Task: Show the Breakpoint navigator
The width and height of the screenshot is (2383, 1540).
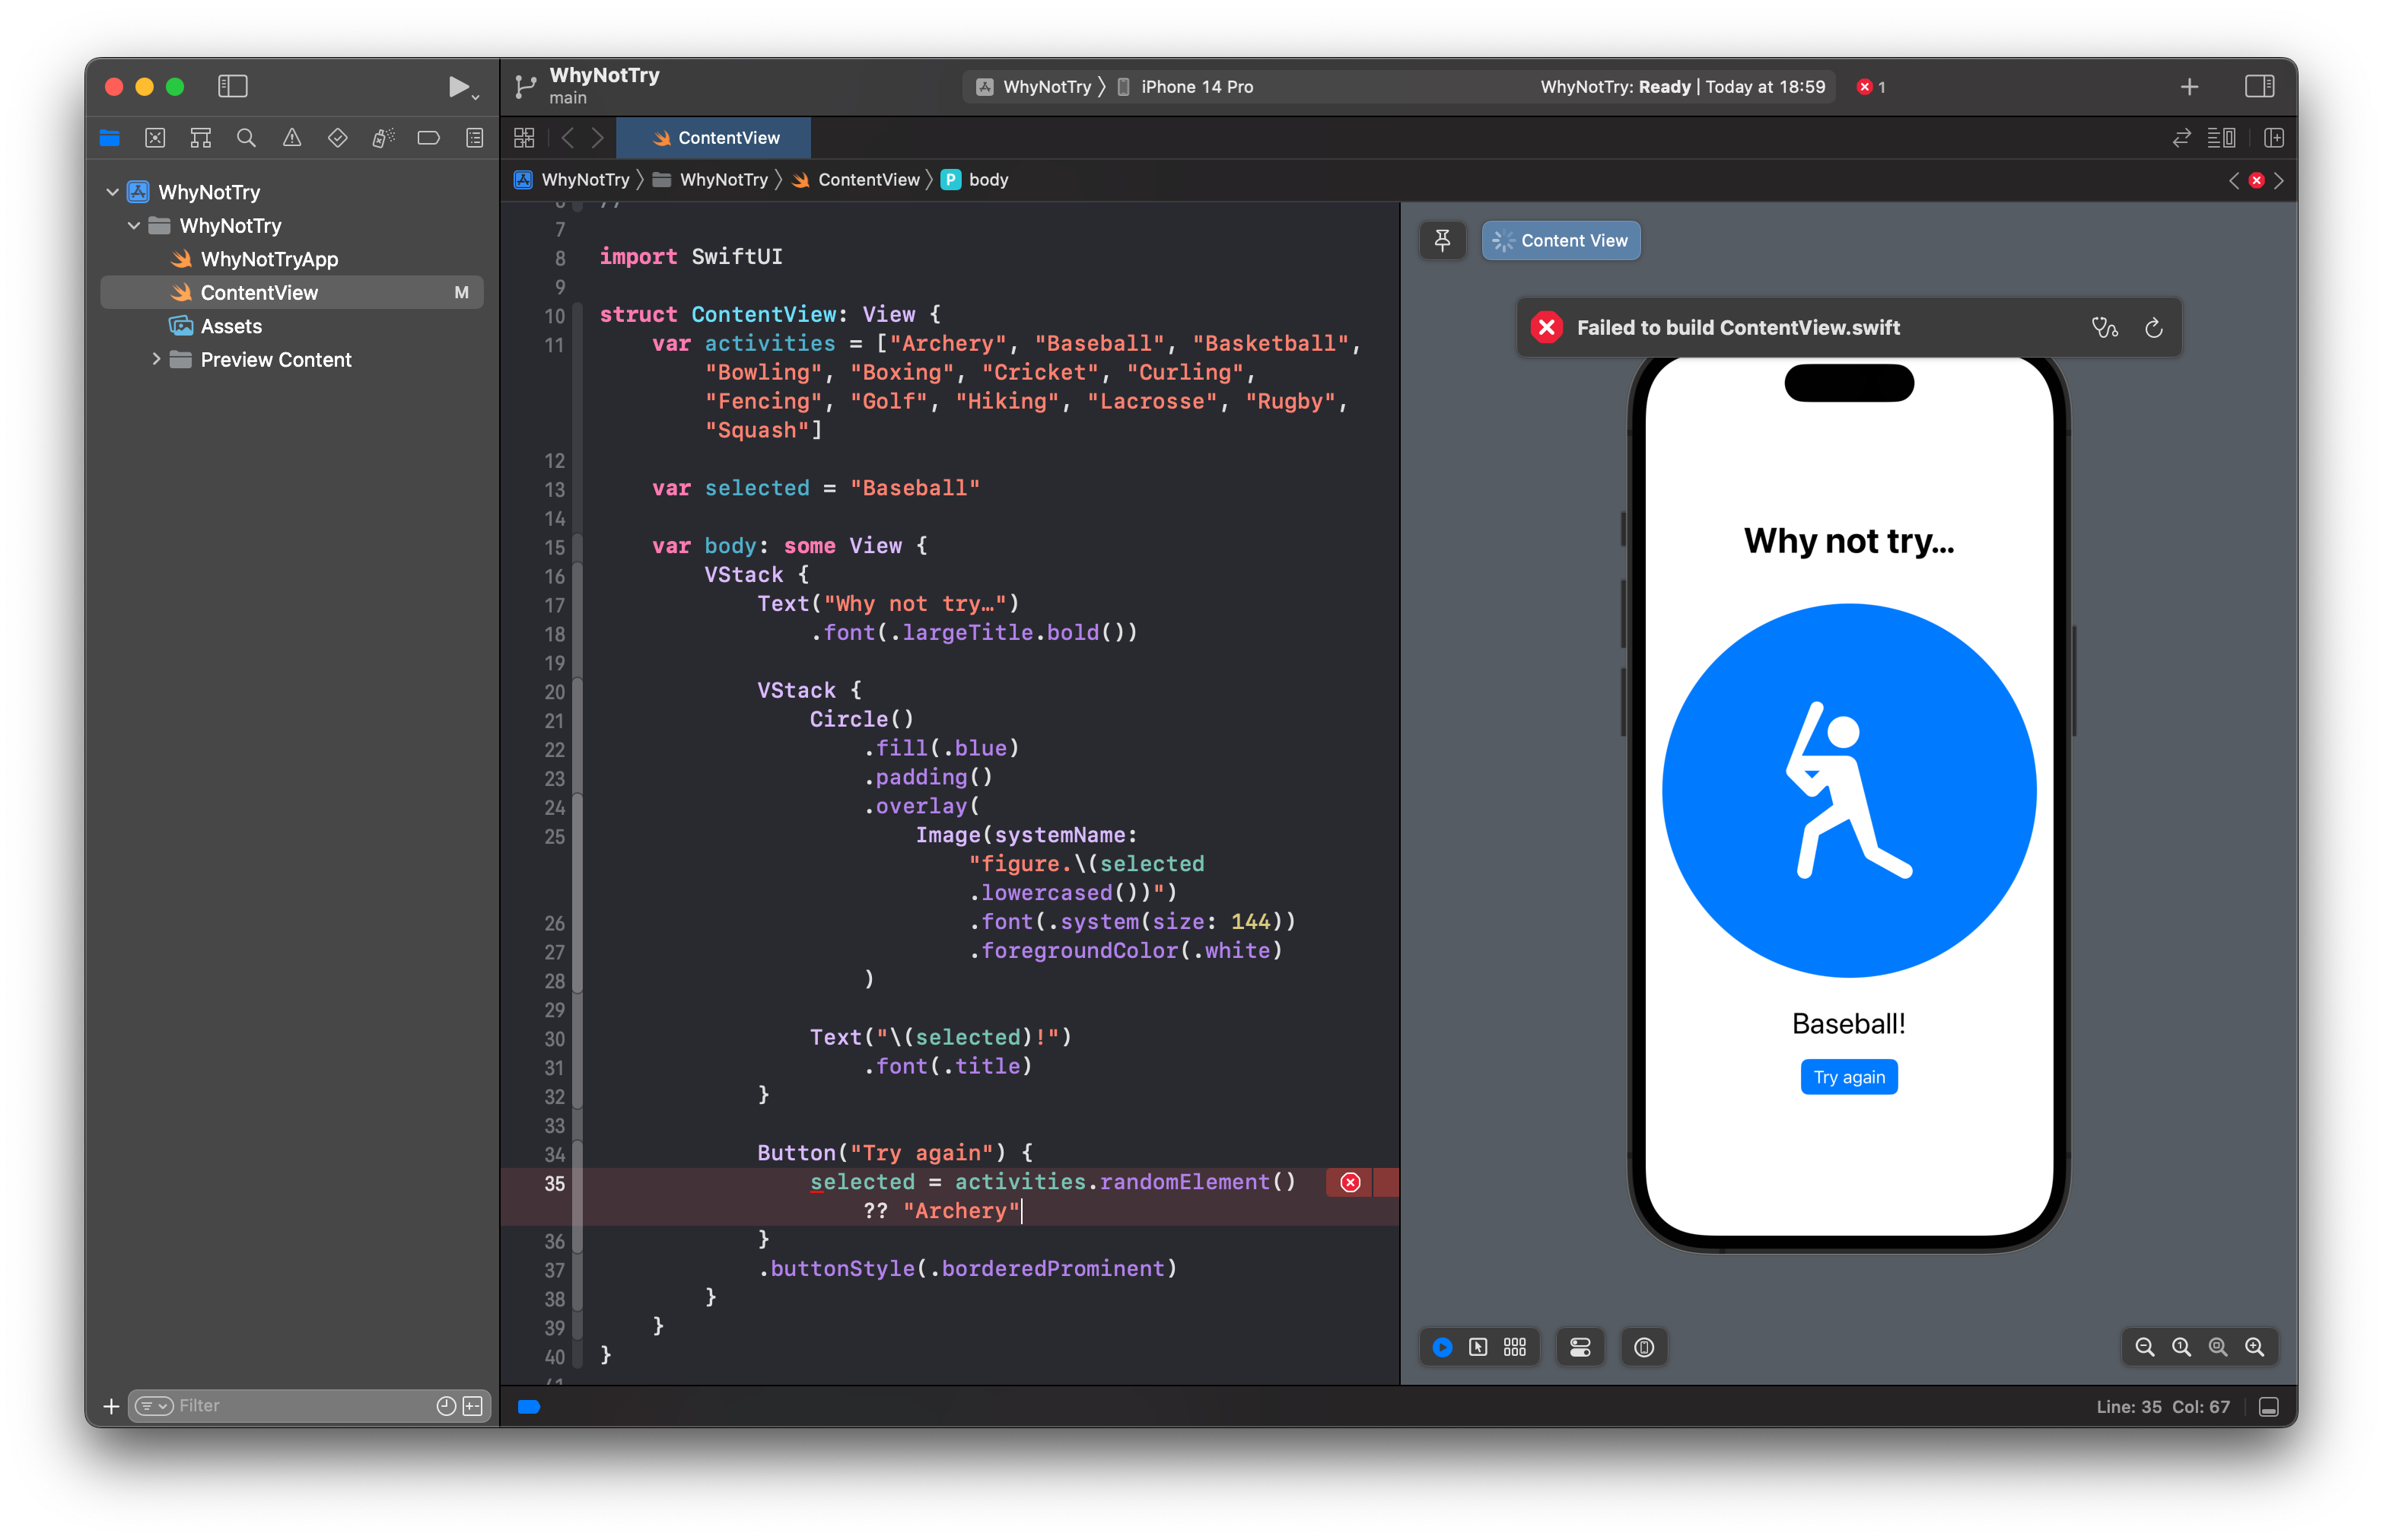Action: pyautogui.click(x=429, y=138)
